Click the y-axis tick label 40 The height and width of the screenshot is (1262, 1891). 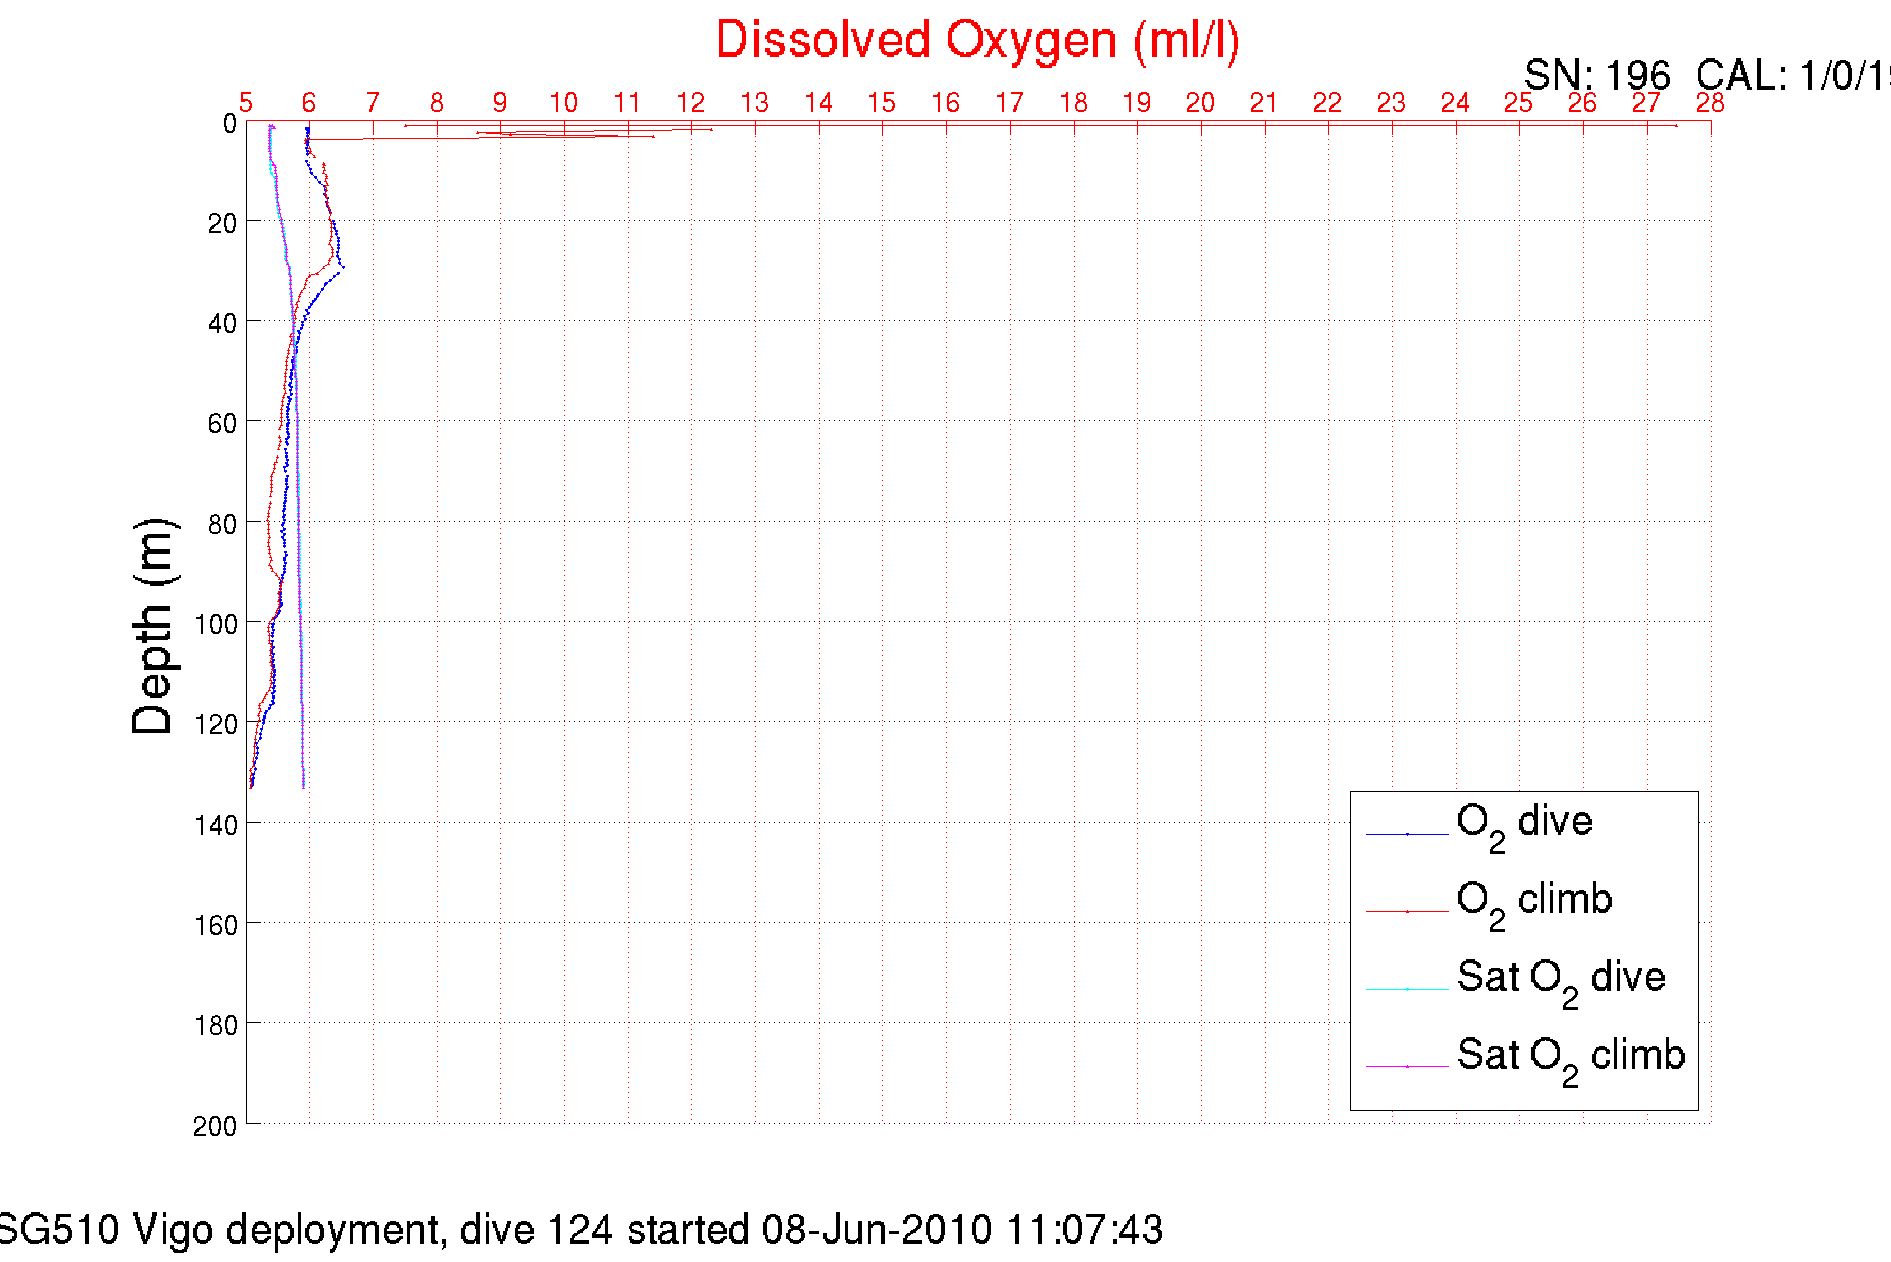coord(222,323)
